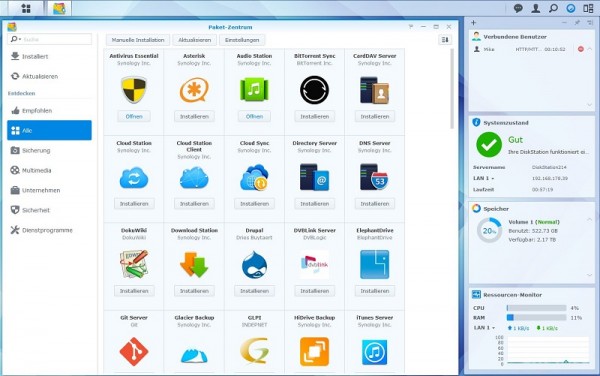Open the notifications speech bubble icon
The width and height of the screenshot is (600, 376).
(x=518, y=8)
